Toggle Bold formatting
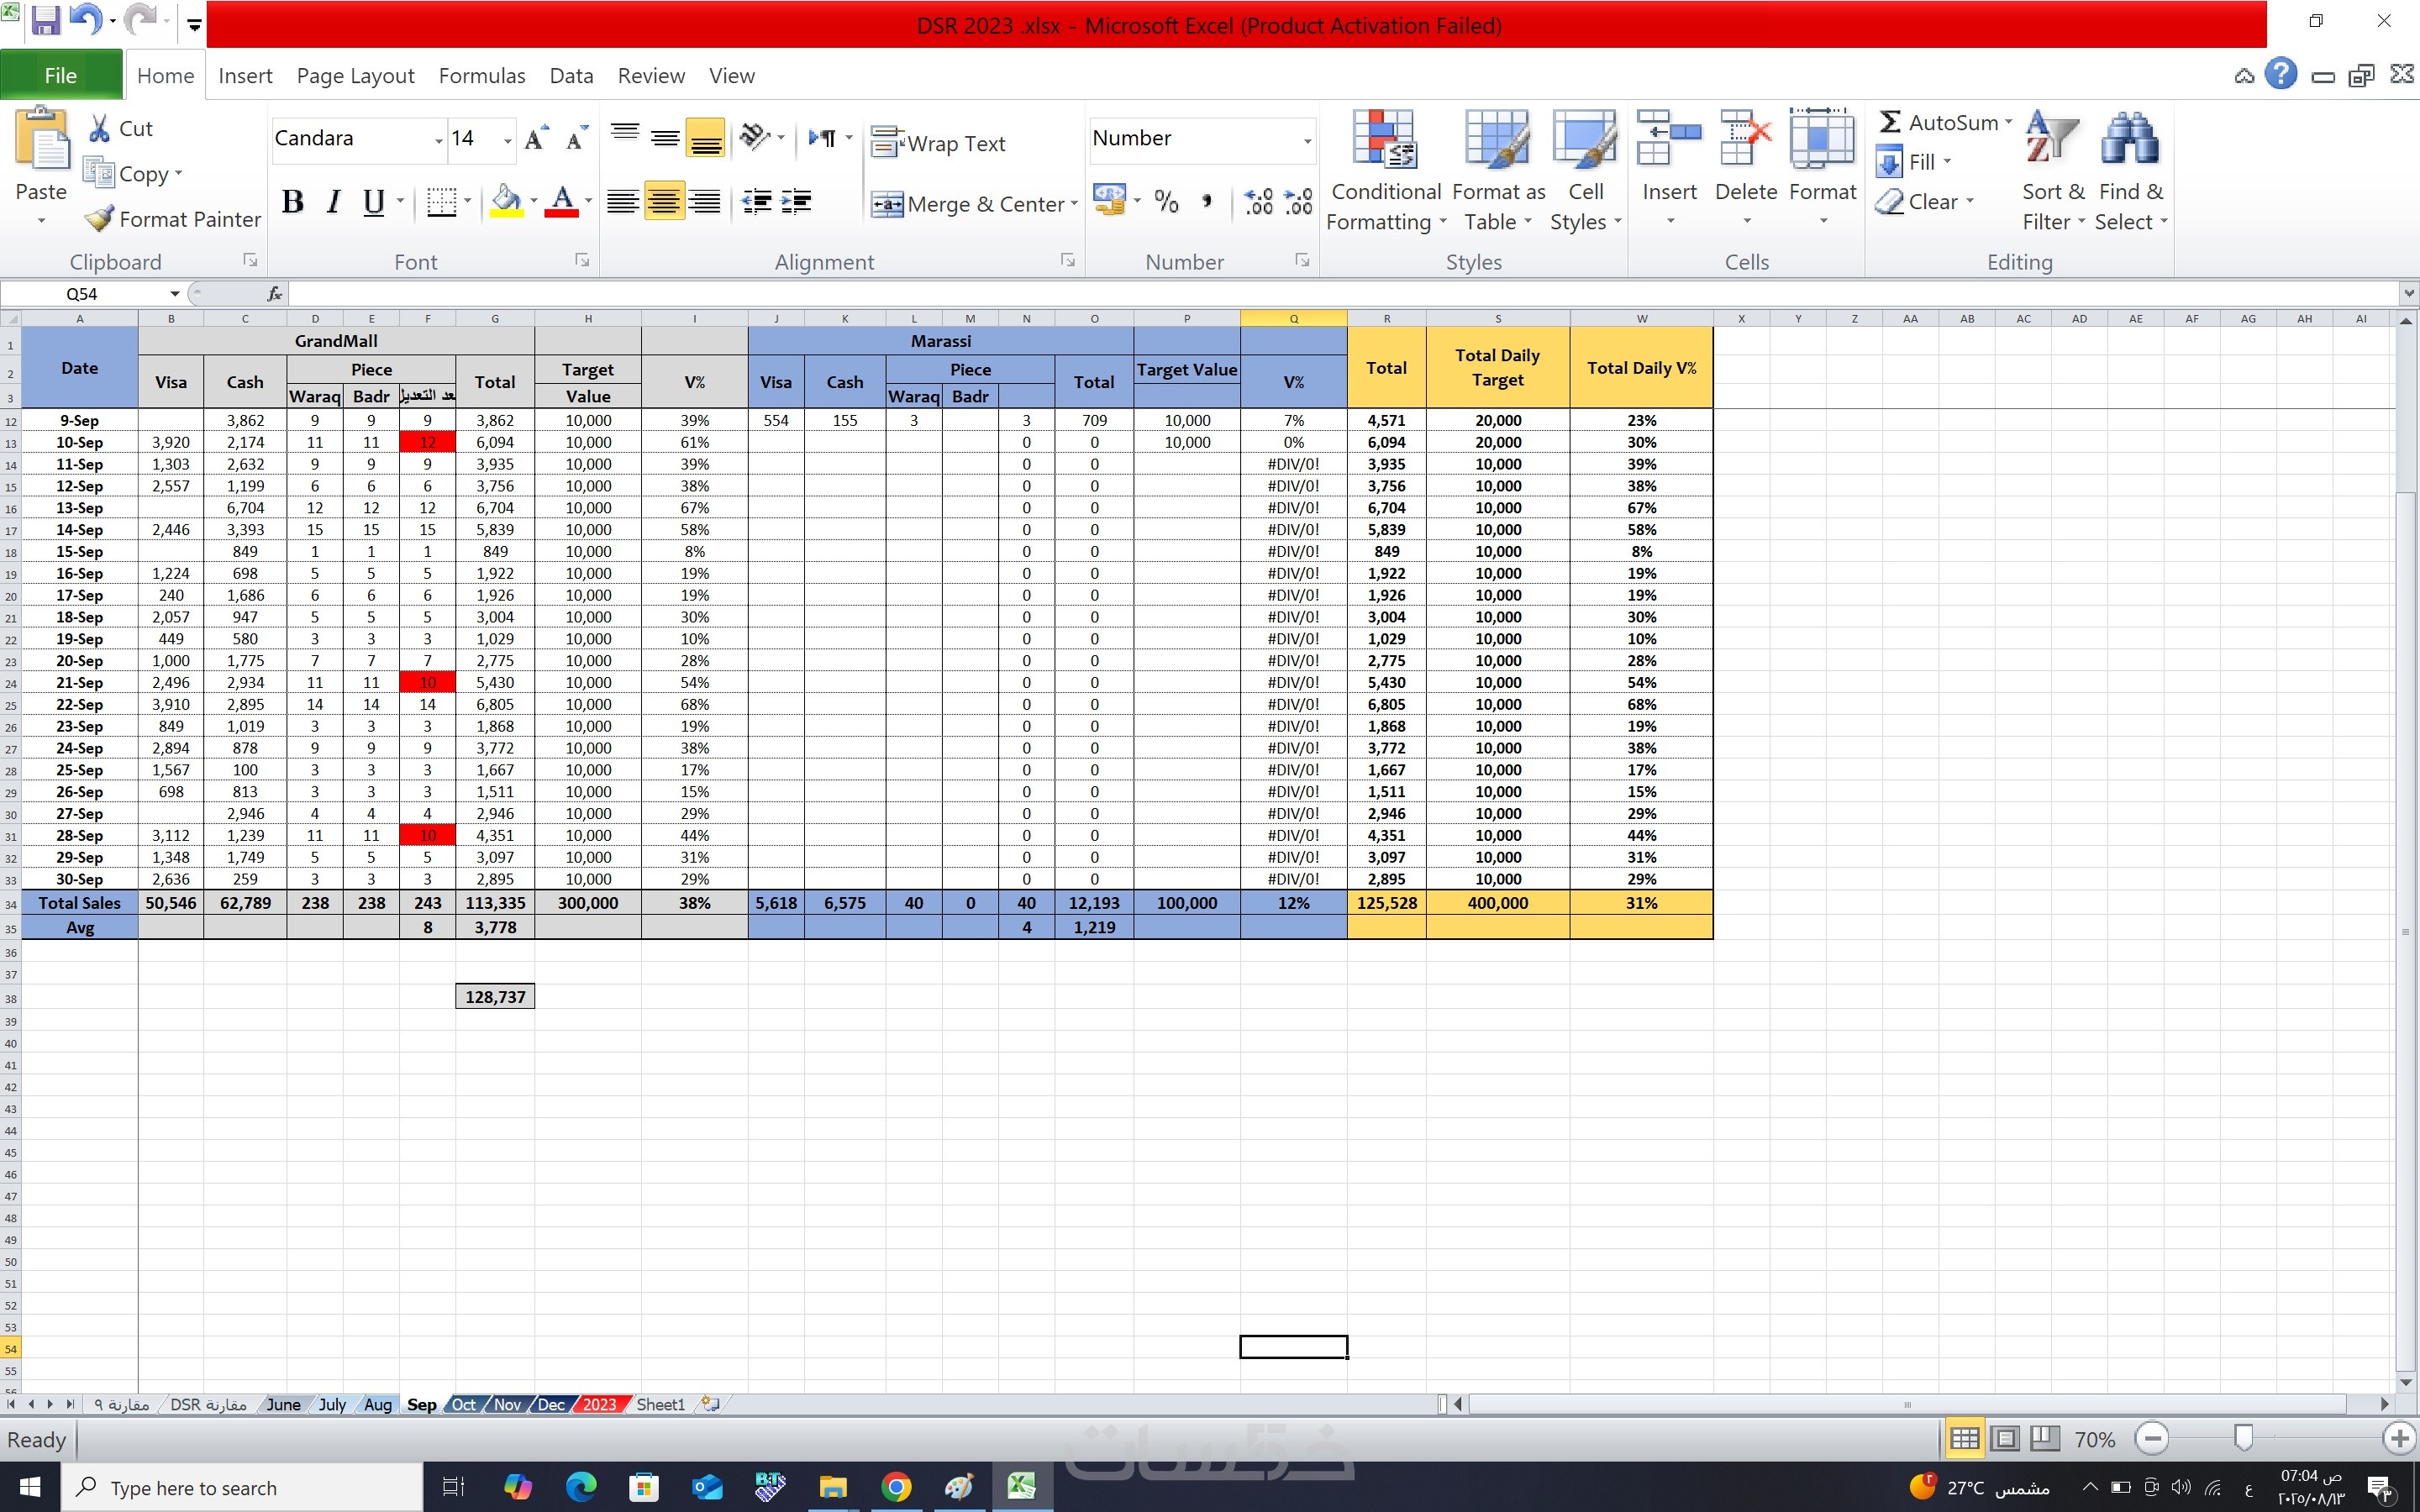The width and height of the screenshot is (2420, 1512). pyautogui.click(x=292, y=202)
